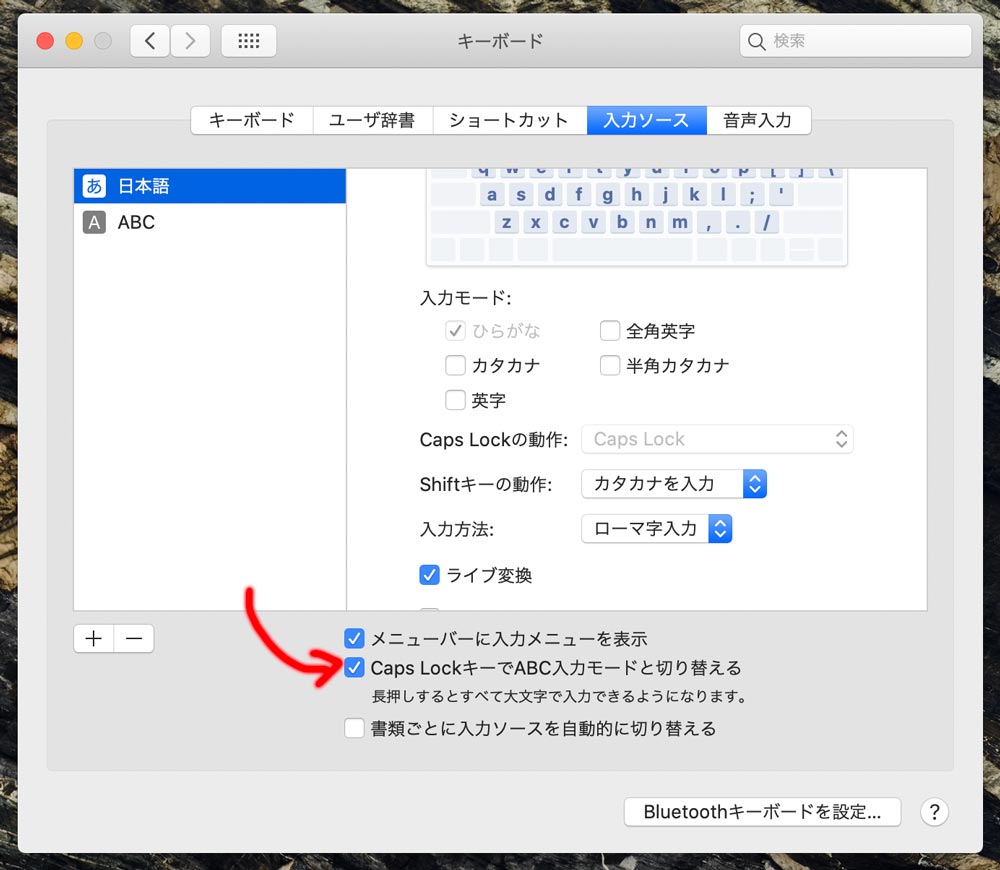This screenshot has width=1000, height=870.
Task: Enable the 英字 input mode
Action: [x=455, y=401]
